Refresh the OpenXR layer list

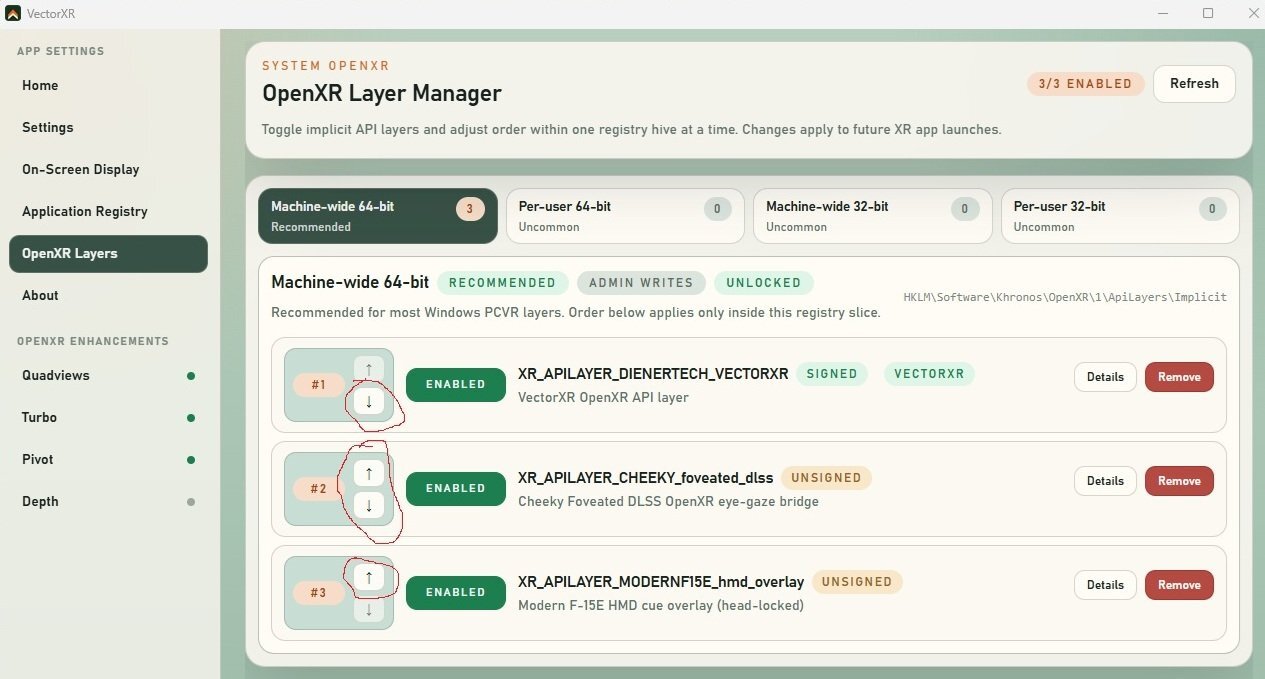(x=1194, y=84)
